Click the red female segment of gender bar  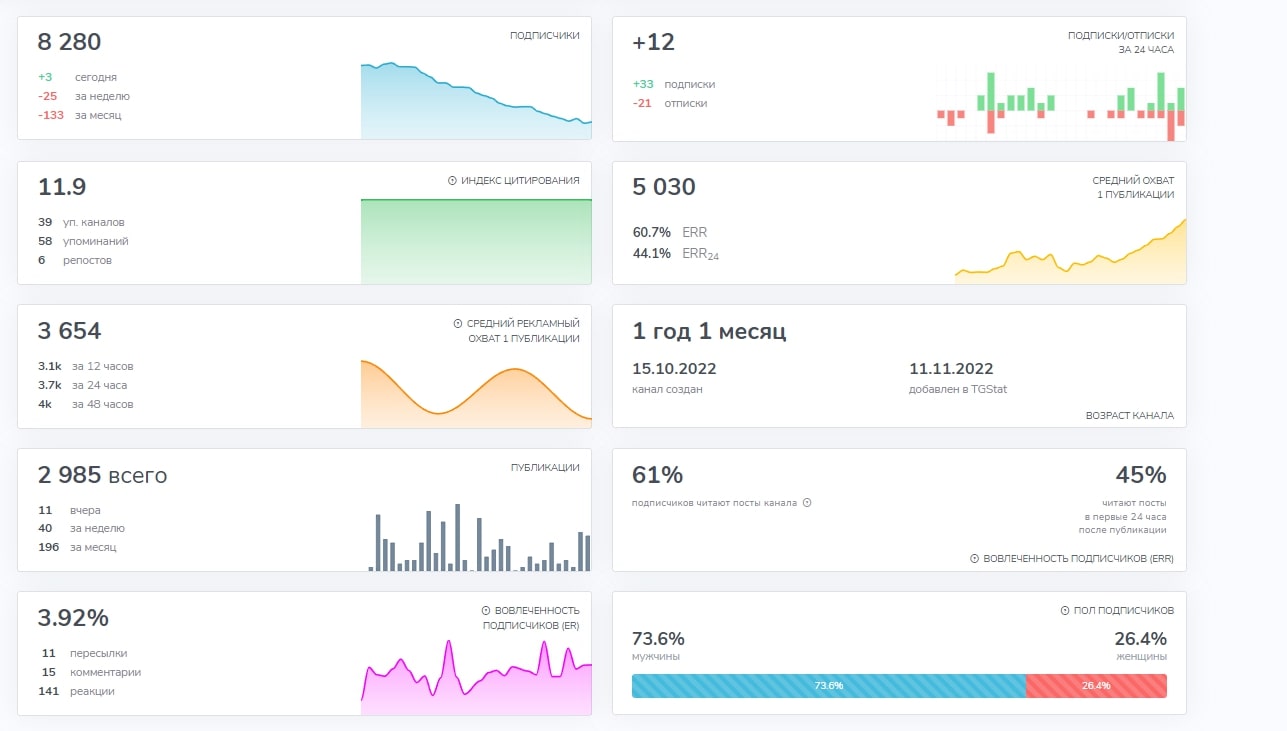click(1096, 686)
